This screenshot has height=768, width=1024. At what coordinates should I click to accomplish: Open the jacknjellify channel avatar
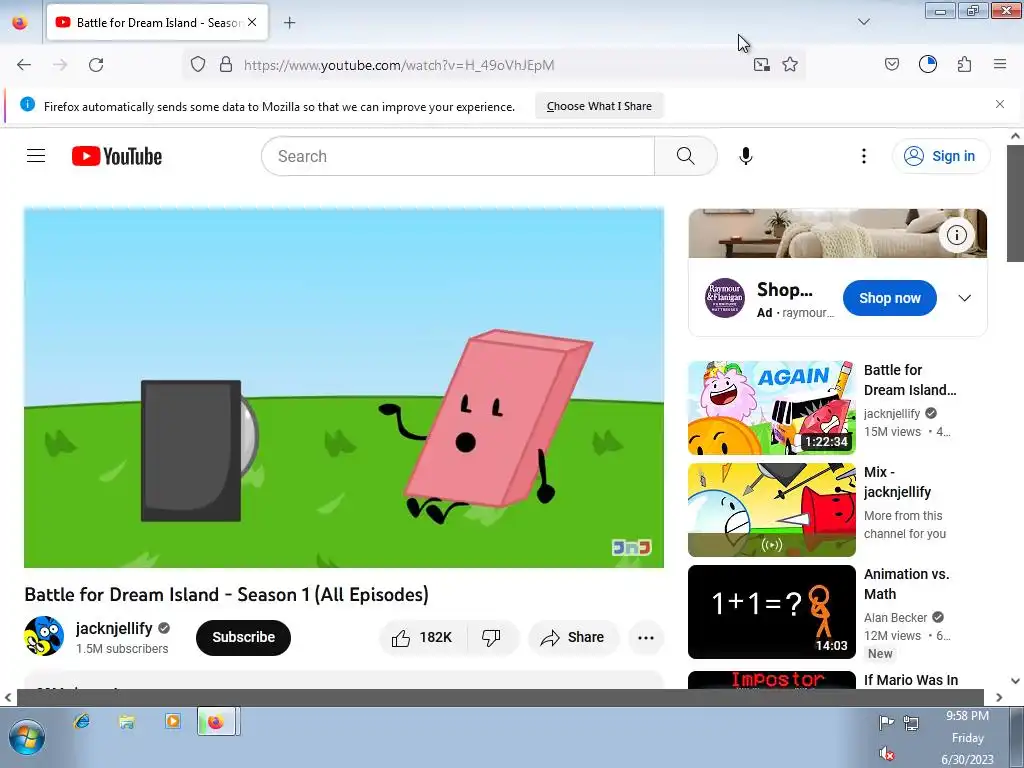click(44, 636)
